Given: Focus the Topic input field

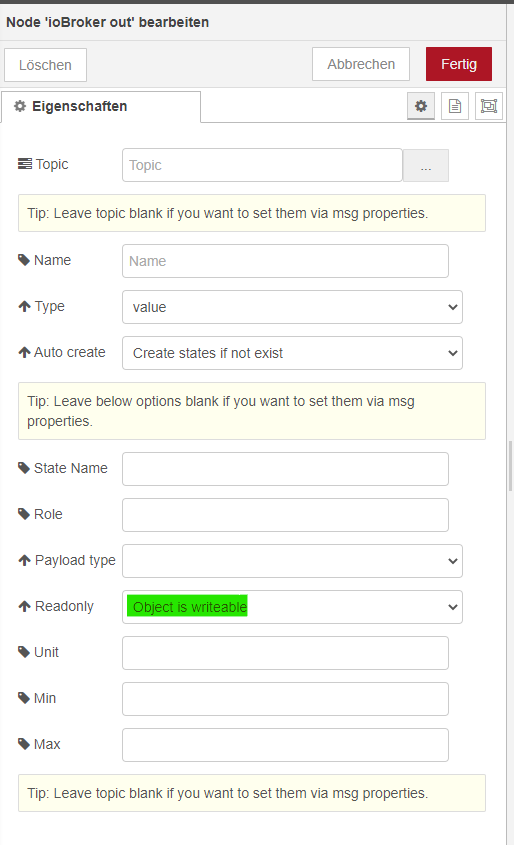Looking at the screenshot, I should pyautogui.click(x=262, y=165).
